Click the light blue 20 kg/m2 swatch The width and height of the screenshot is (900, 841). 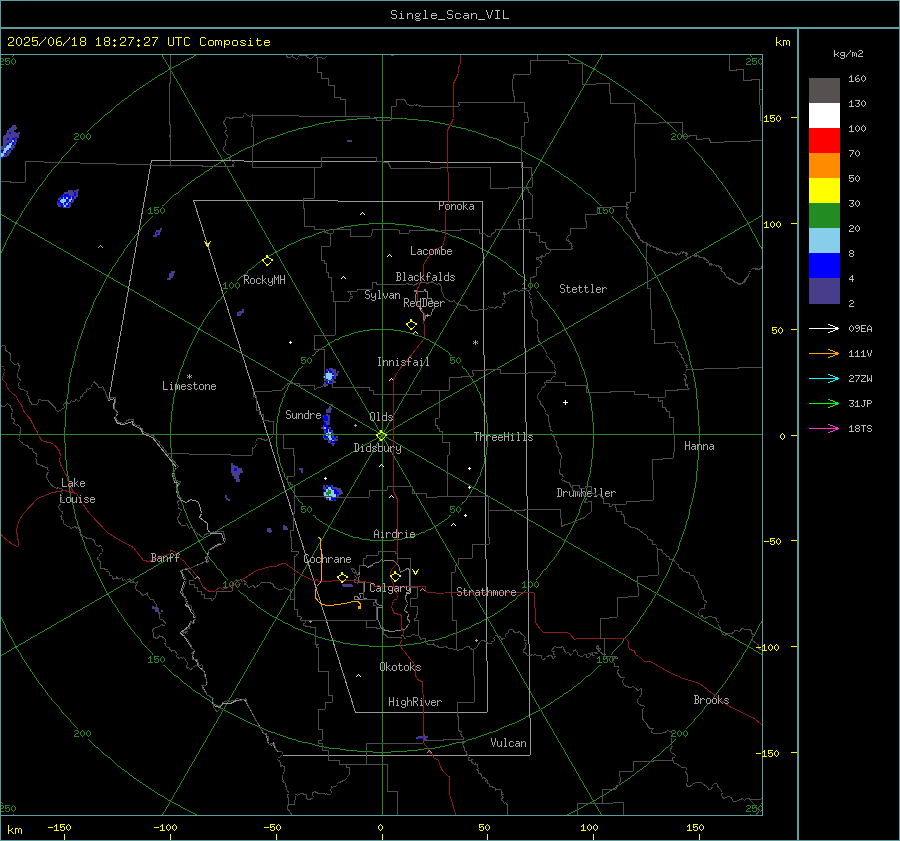click(x=824, y=241)
